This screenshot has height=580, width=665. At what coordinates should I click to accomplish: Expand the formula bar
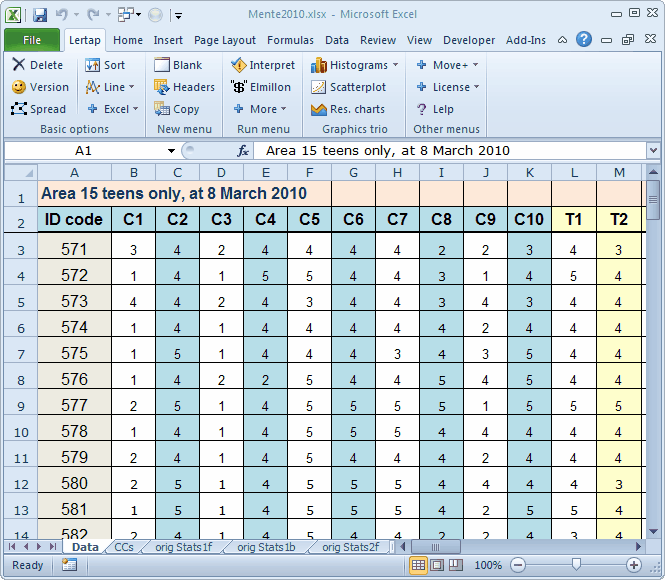[653, 150]
